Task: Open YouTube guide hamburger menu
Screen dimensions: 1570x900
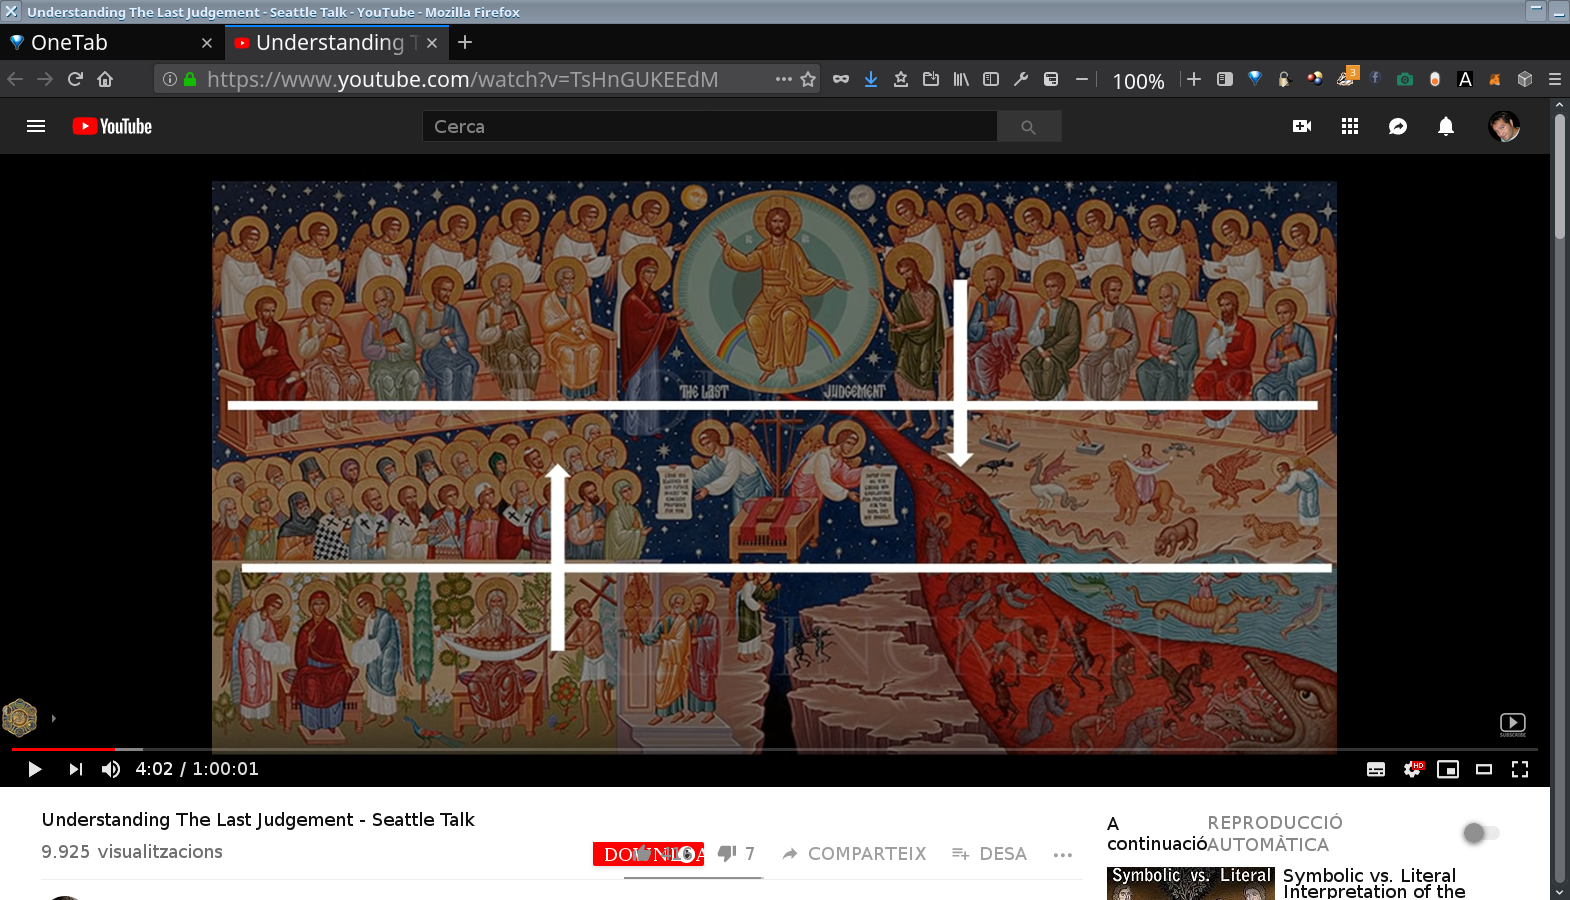Action: point(36,126)
